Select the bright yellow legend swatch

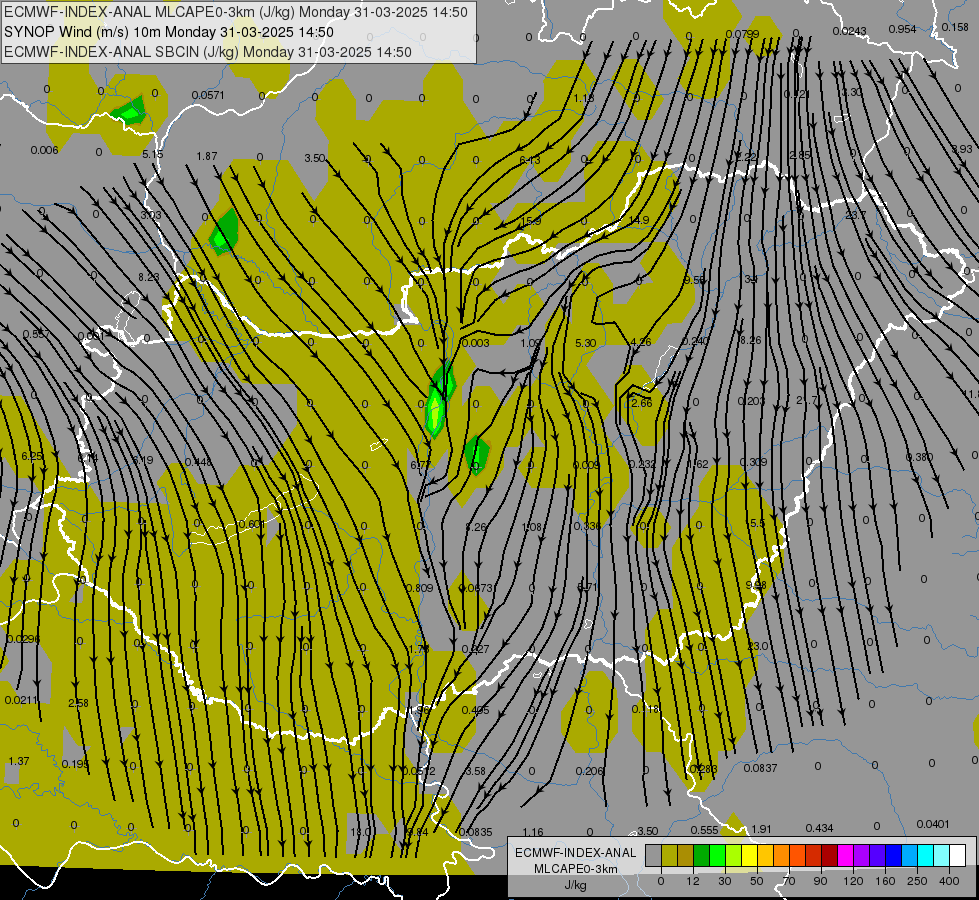750,855
